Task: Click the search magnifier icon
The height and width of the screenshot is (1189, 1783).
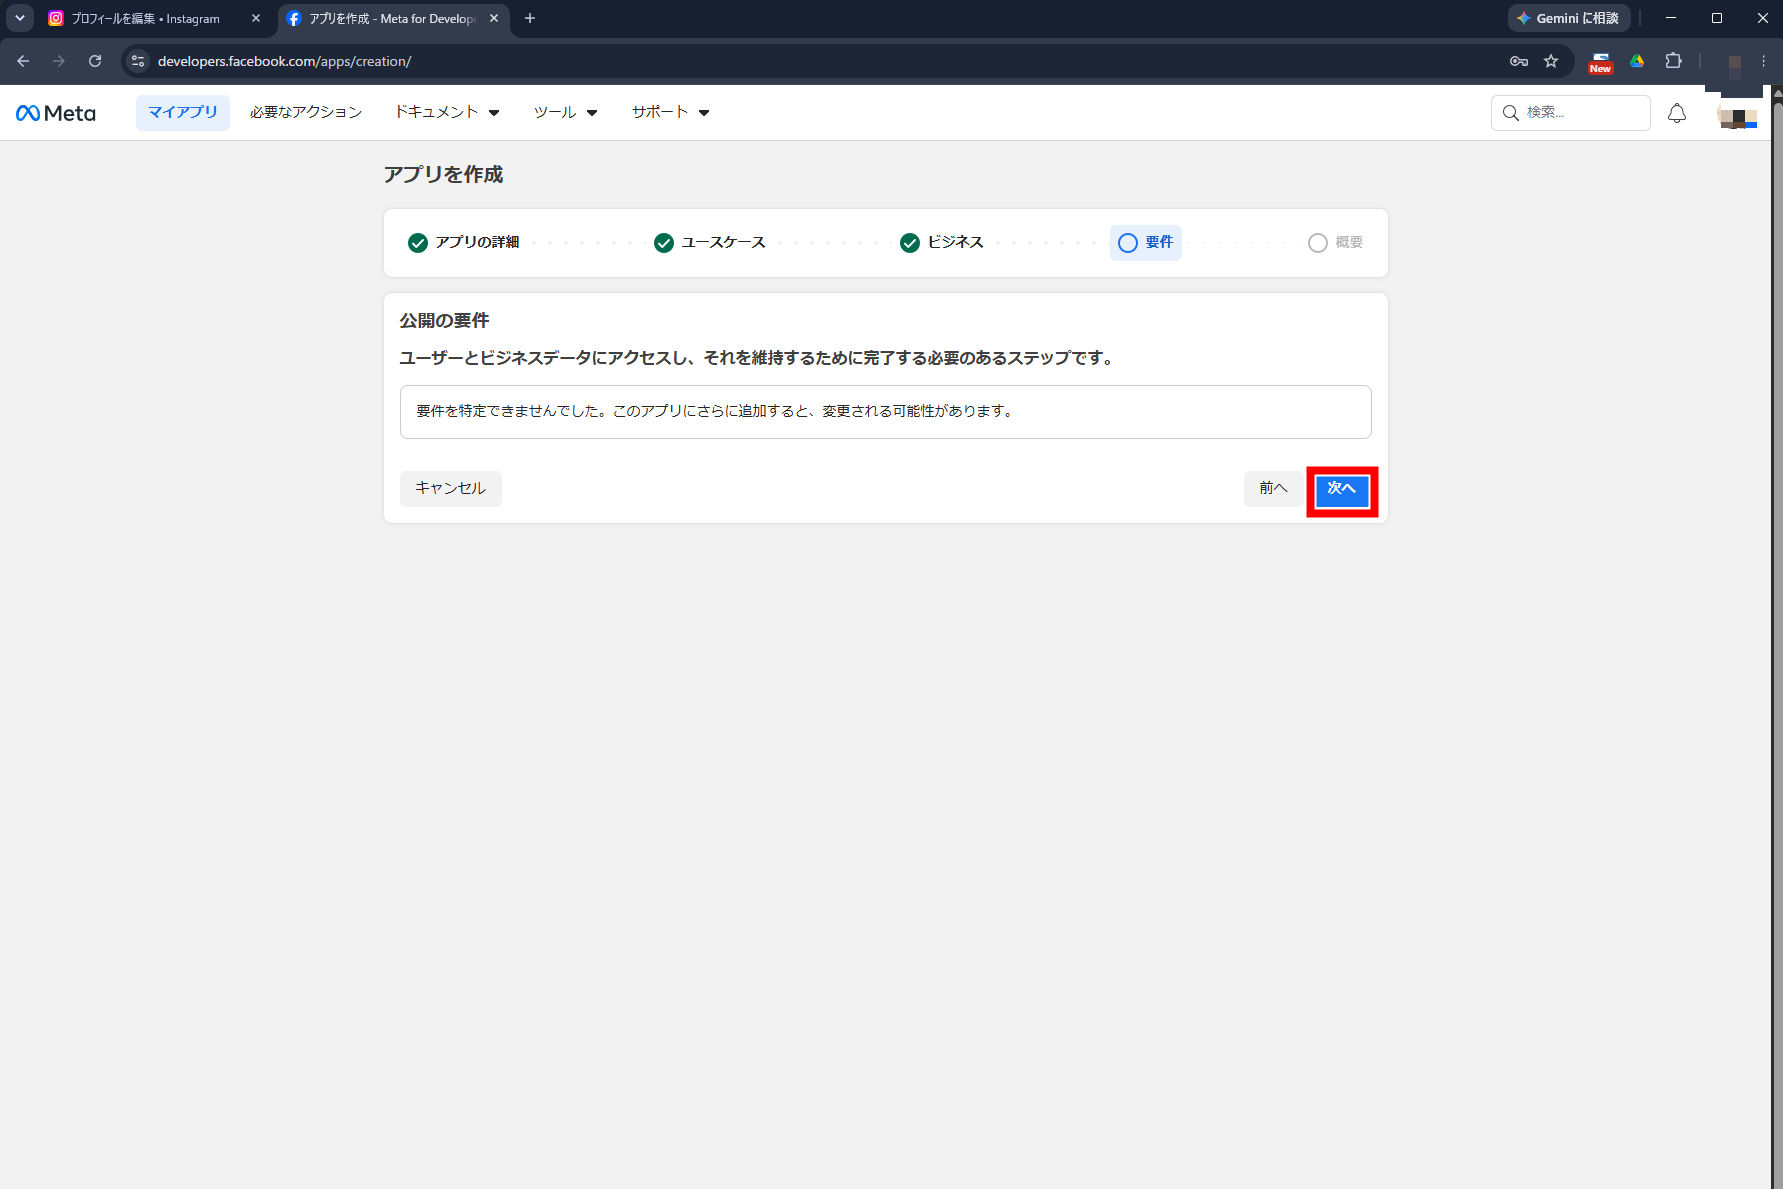Action: click(1511, 113)
